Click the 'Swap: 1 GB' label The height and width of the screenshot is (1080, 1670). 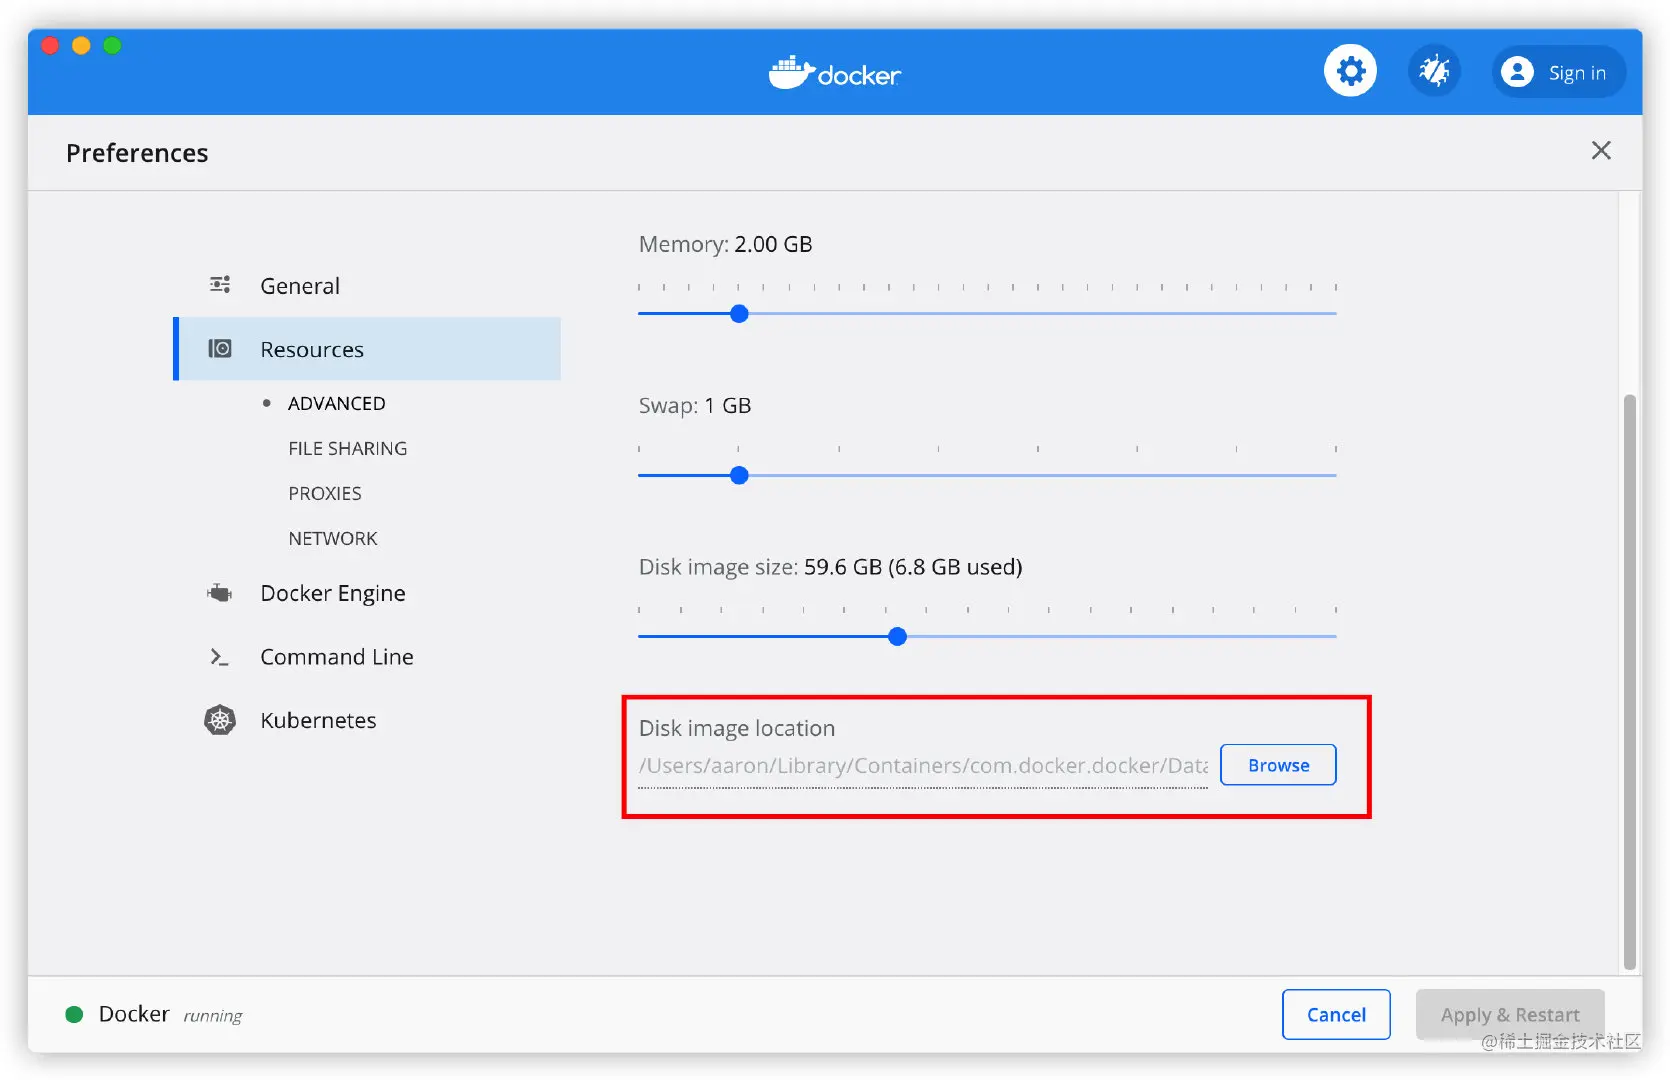click(695, 405)
